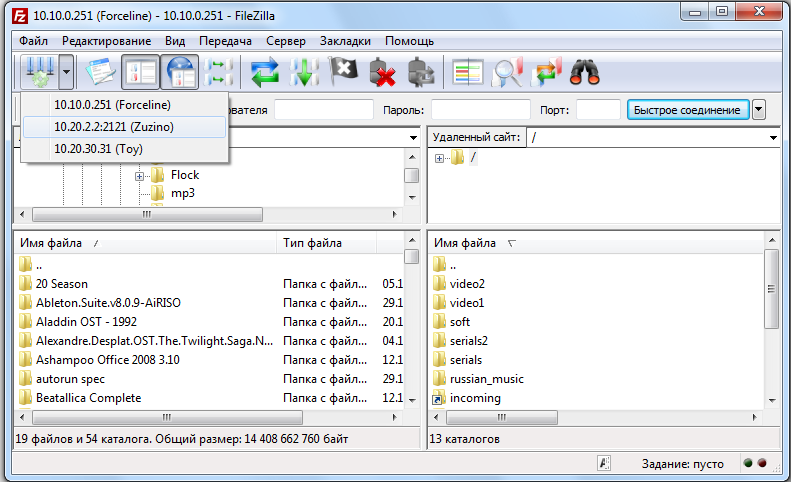Screen dimensions: 791x482
Task: Select remote folder video2
Action: pos(467,284)
